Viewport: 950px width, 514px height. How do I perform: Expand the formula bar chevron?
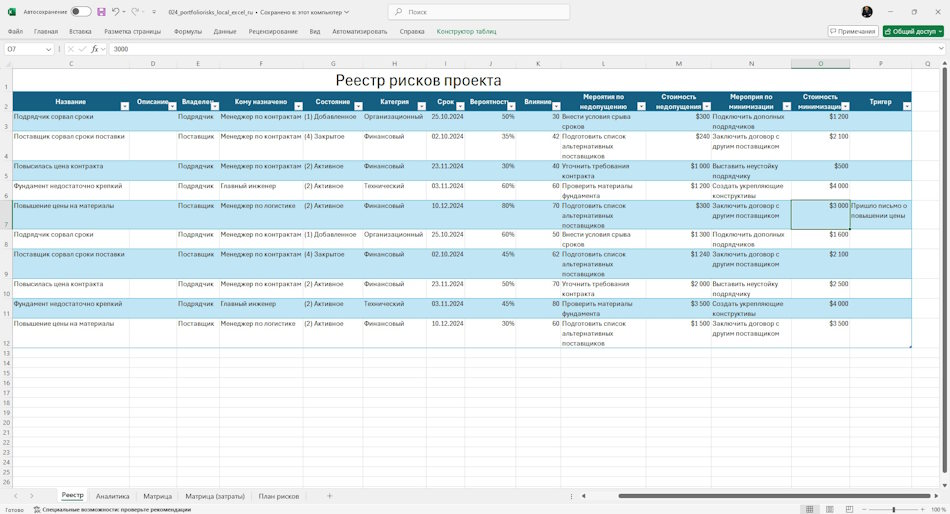(941, 49)
